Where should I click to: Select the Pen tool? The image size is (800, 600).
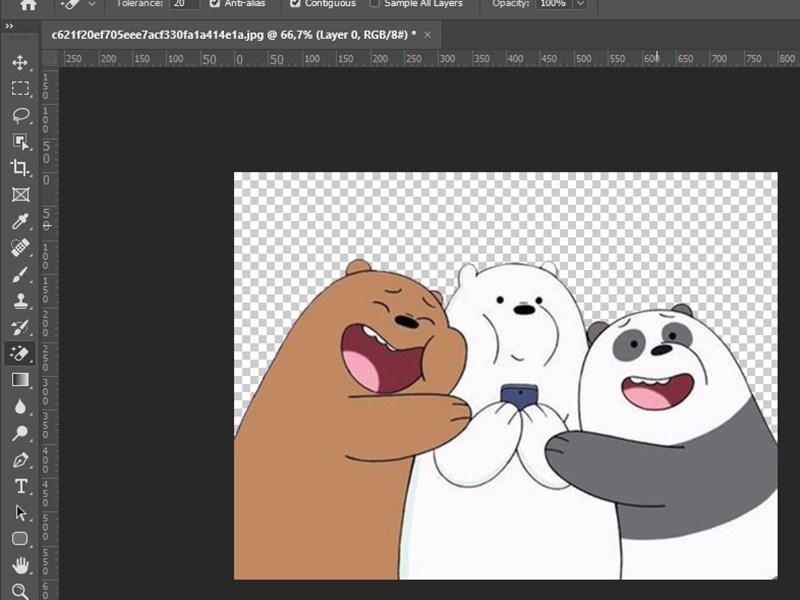point(20,460)
